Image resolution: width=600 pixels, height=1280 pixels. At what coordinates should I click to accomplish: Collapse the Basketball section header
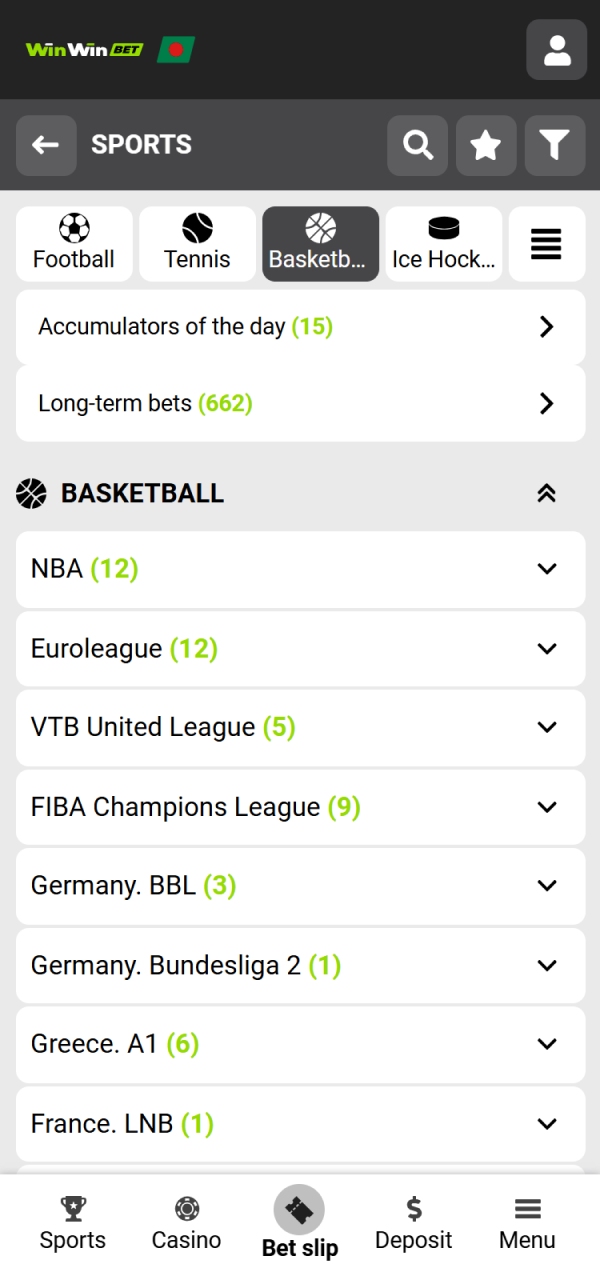tap(546, 493)
